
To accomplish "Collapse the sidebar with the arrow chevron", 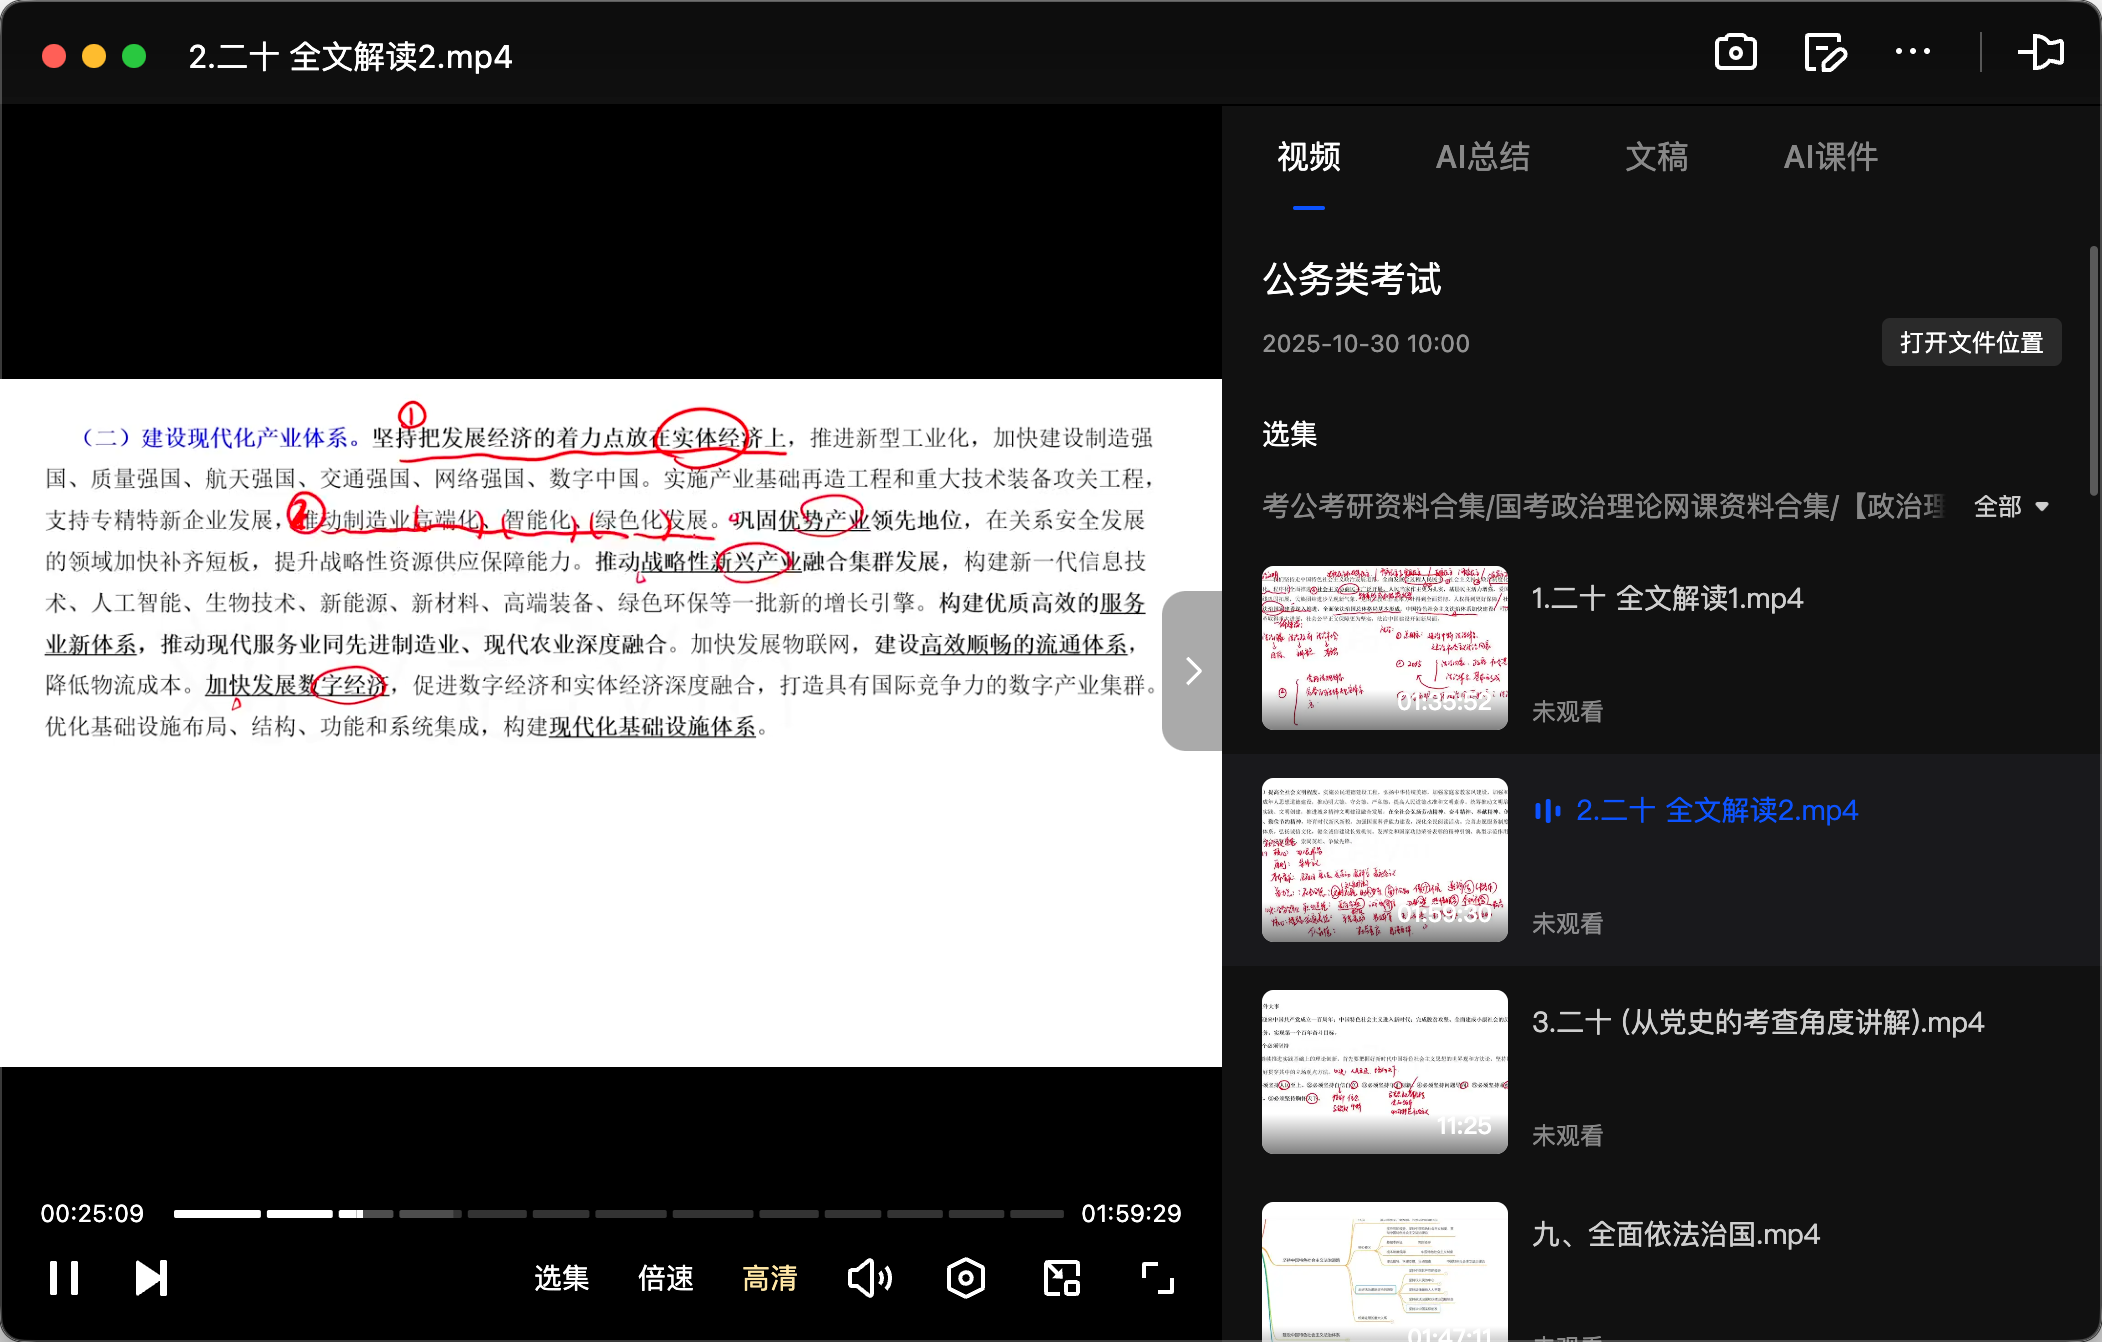I will point(1191,671).
